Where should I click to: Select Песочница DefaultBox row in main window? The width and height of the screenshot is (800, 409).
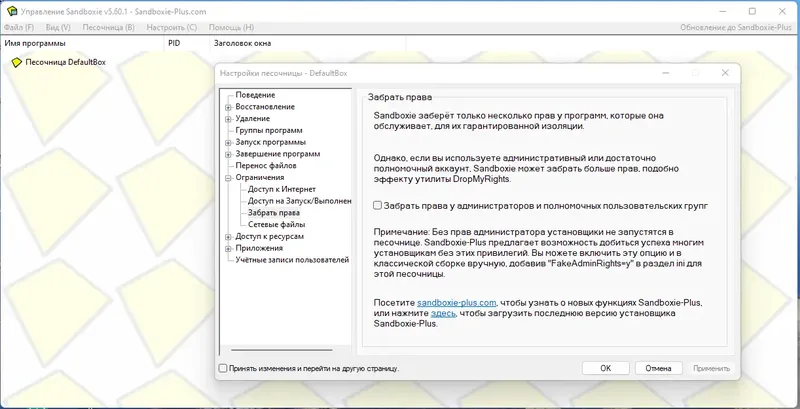coord(65,62)
